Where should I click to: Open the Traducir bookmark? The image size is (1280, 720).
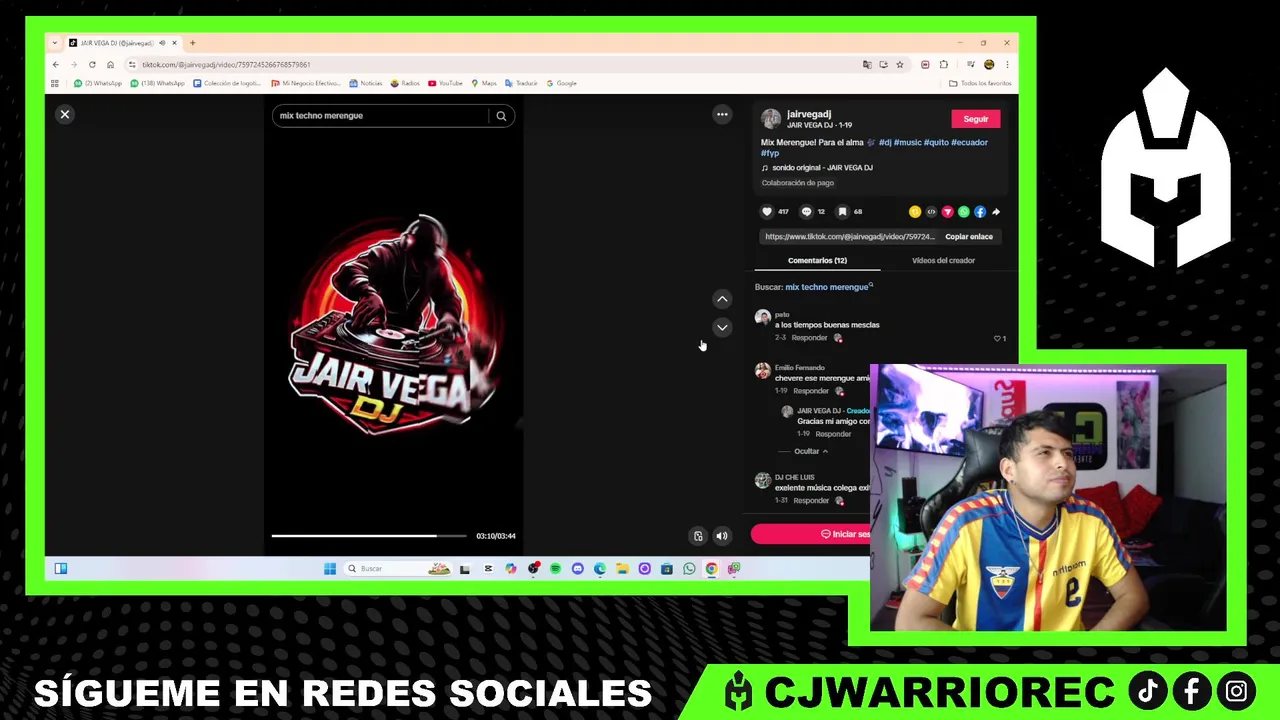click(522, 83)
